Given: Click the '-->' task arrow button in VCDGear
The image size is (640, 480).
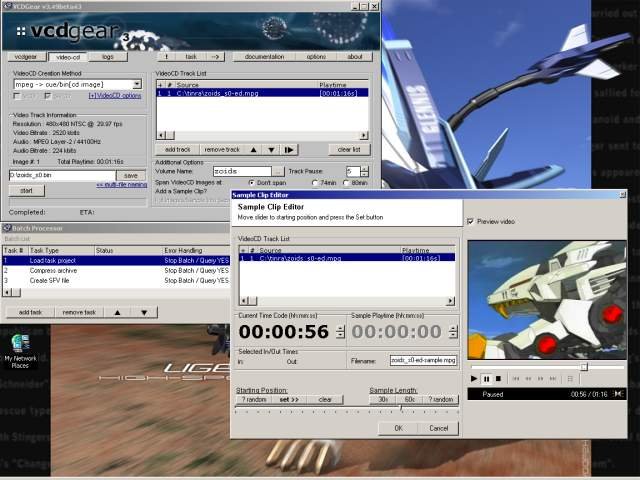Looking at the screenshot, I should coord(216,57).
